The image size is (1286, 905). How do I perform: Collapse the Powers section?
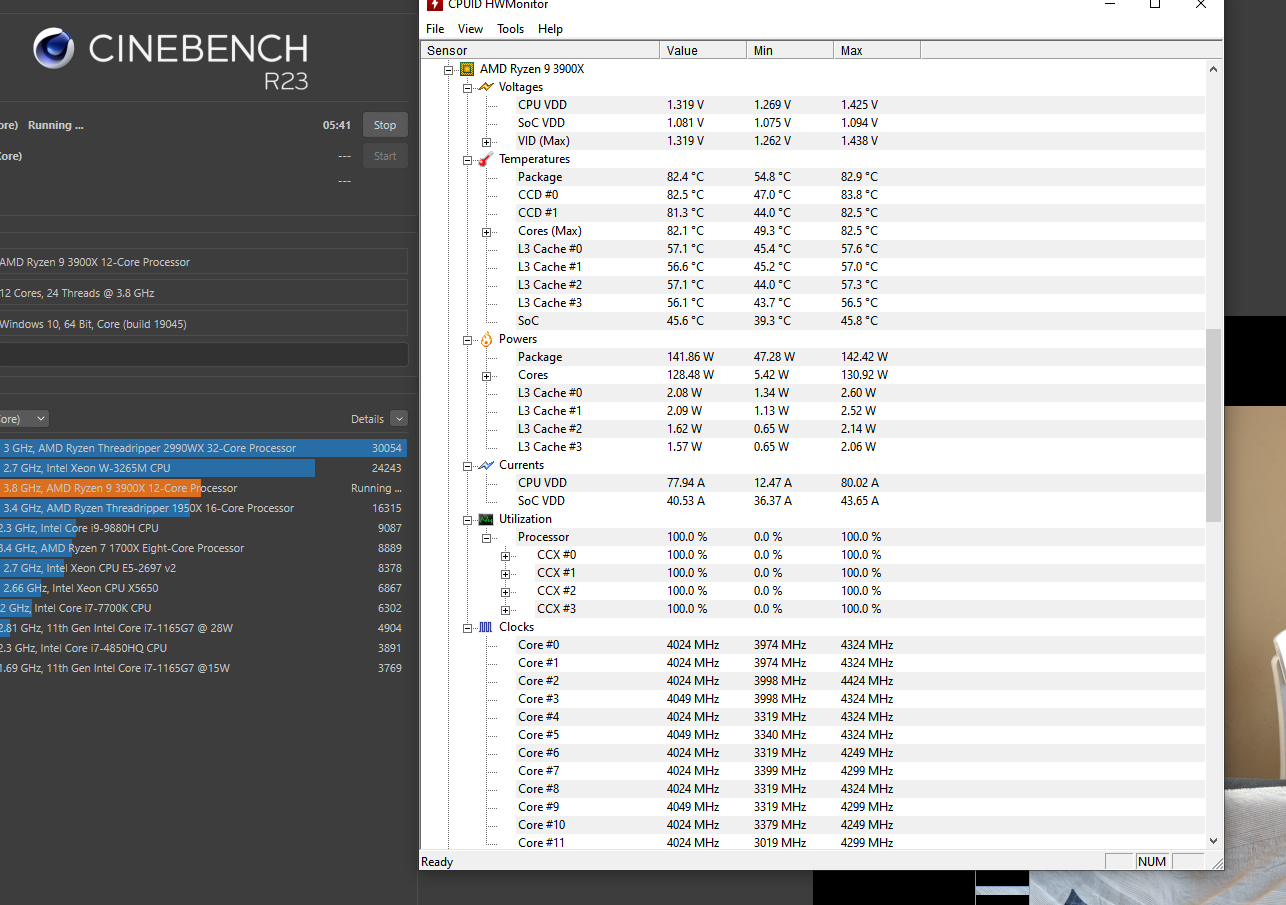[467, 340]
